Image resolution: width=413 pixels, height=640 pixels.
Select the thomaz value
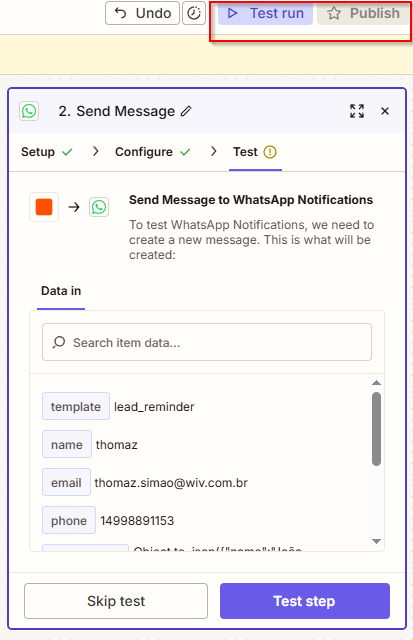click(x=117, y=444)
